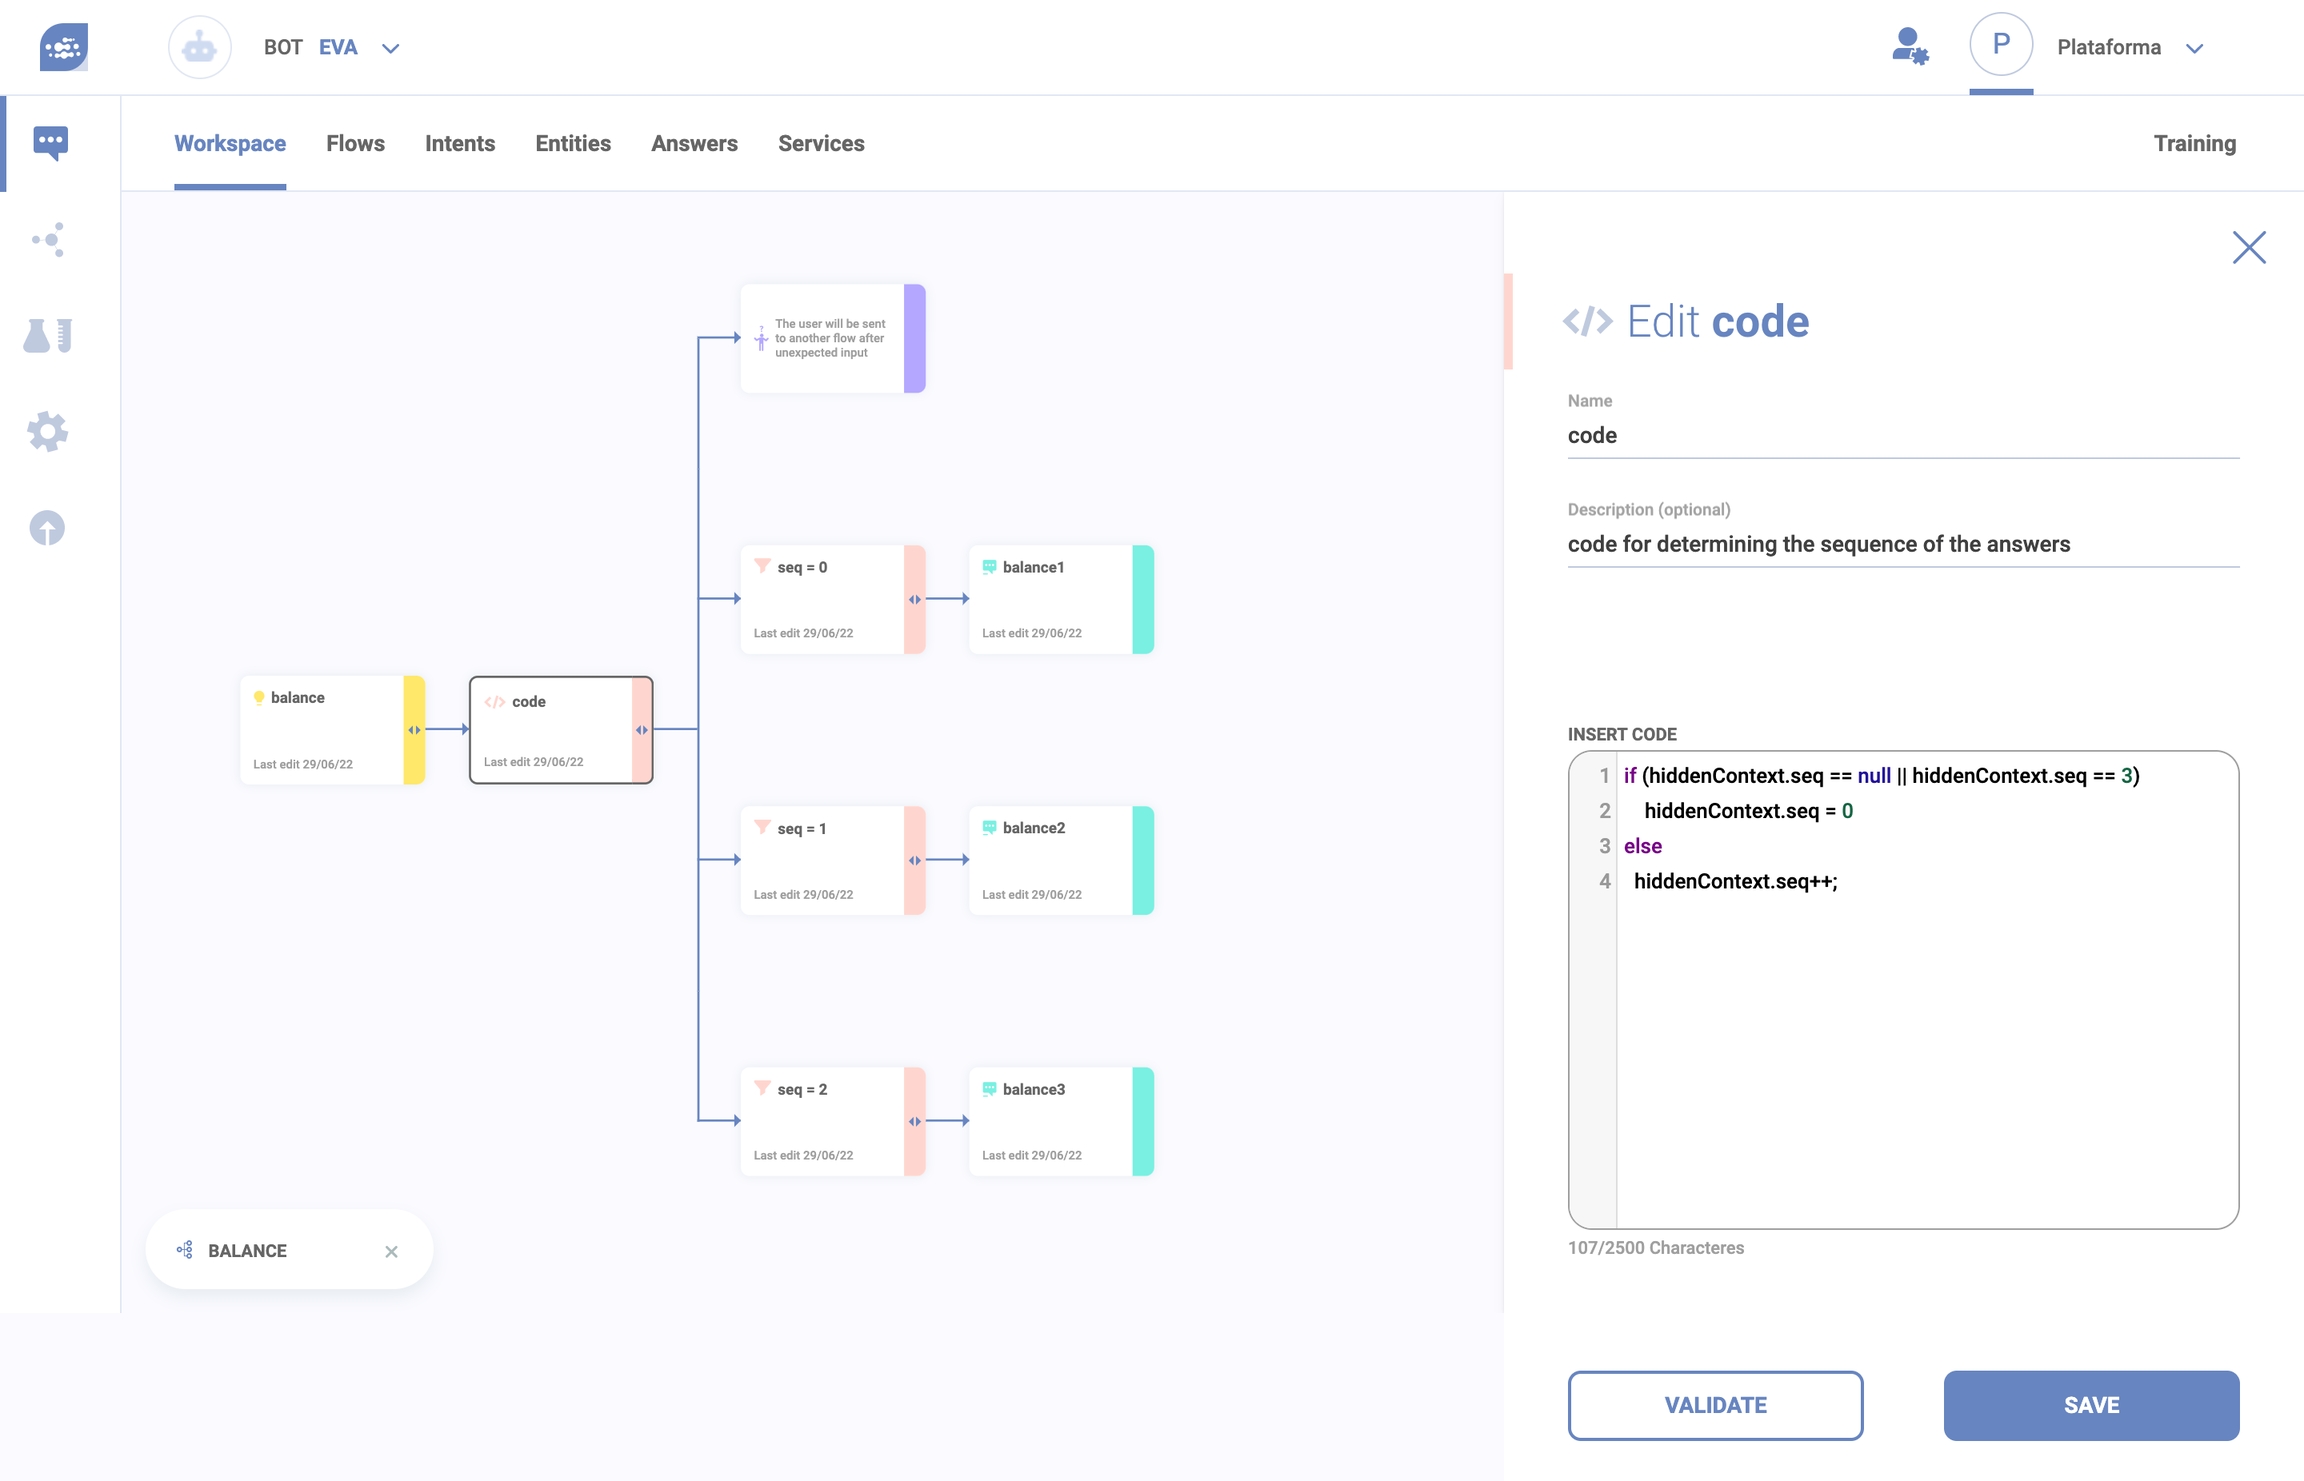Expand connector on the seq = 0 node

point(914,599)
